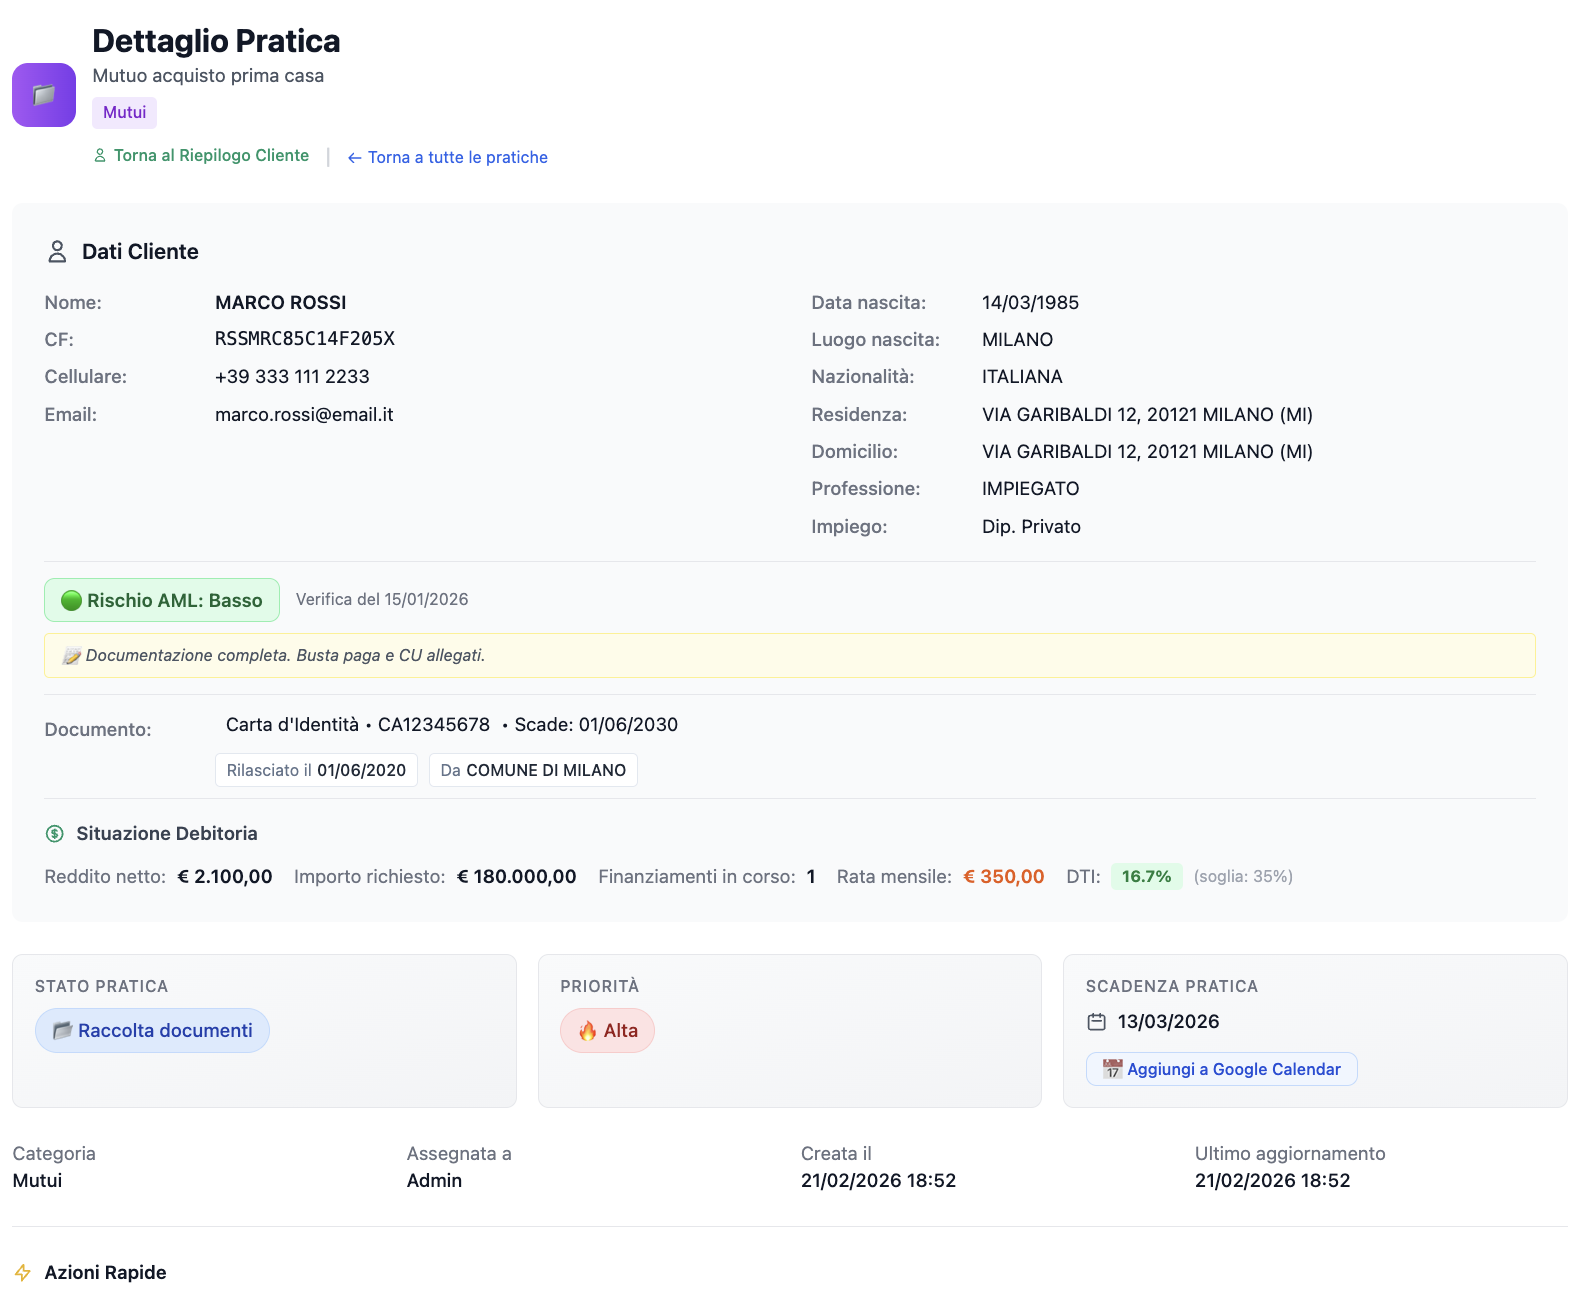Click the calendar icon next to 13/03/2026
The image size is (1590, 1298).
1097,1022
